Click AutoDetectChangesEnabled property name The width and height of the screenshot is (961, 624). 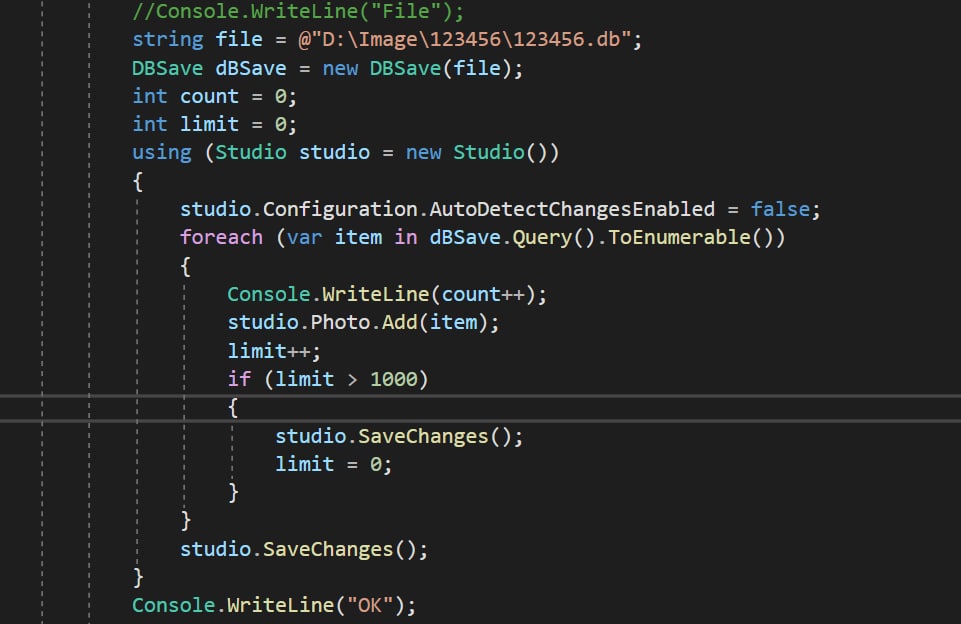[572, 209]
